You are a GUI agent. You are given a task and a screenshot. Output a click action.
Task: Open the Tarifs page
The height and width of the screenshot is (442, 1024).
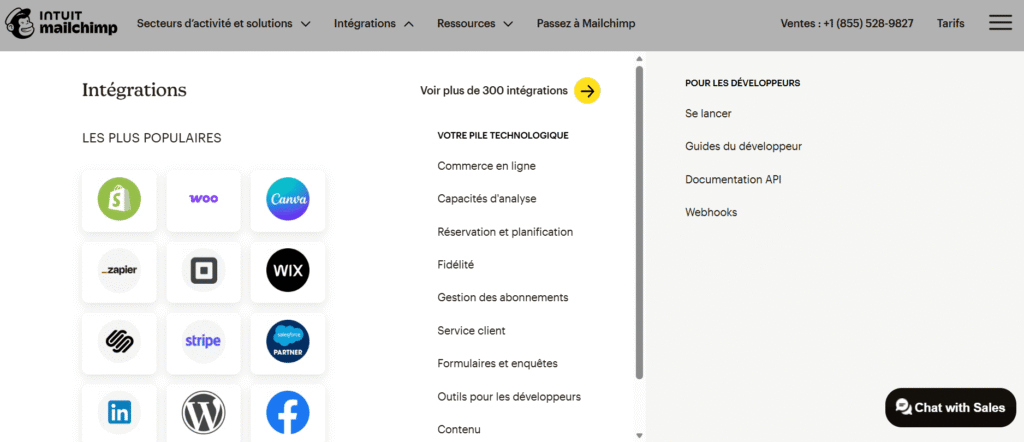950,23
